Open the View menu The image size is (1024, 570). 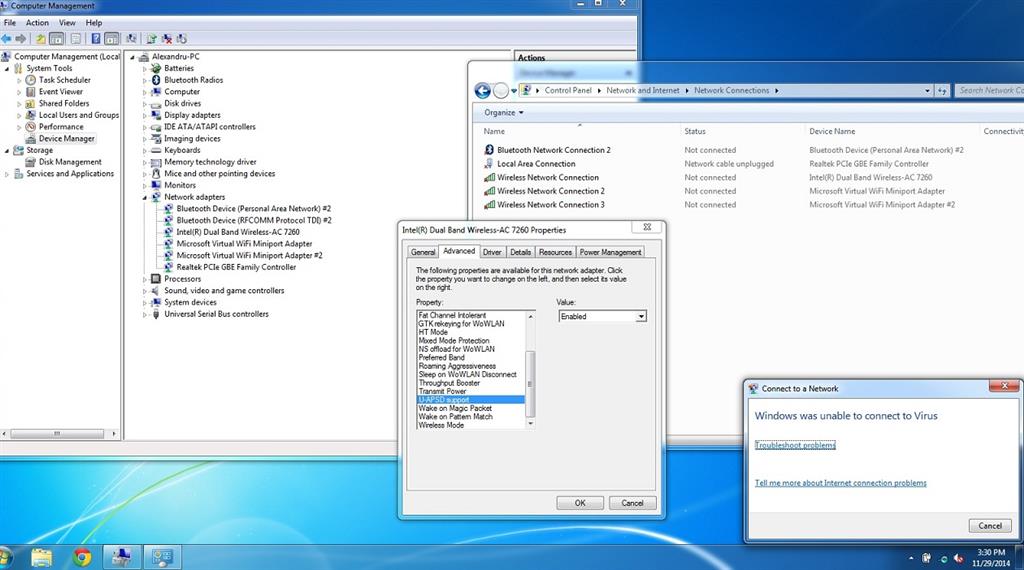point(67,22)
